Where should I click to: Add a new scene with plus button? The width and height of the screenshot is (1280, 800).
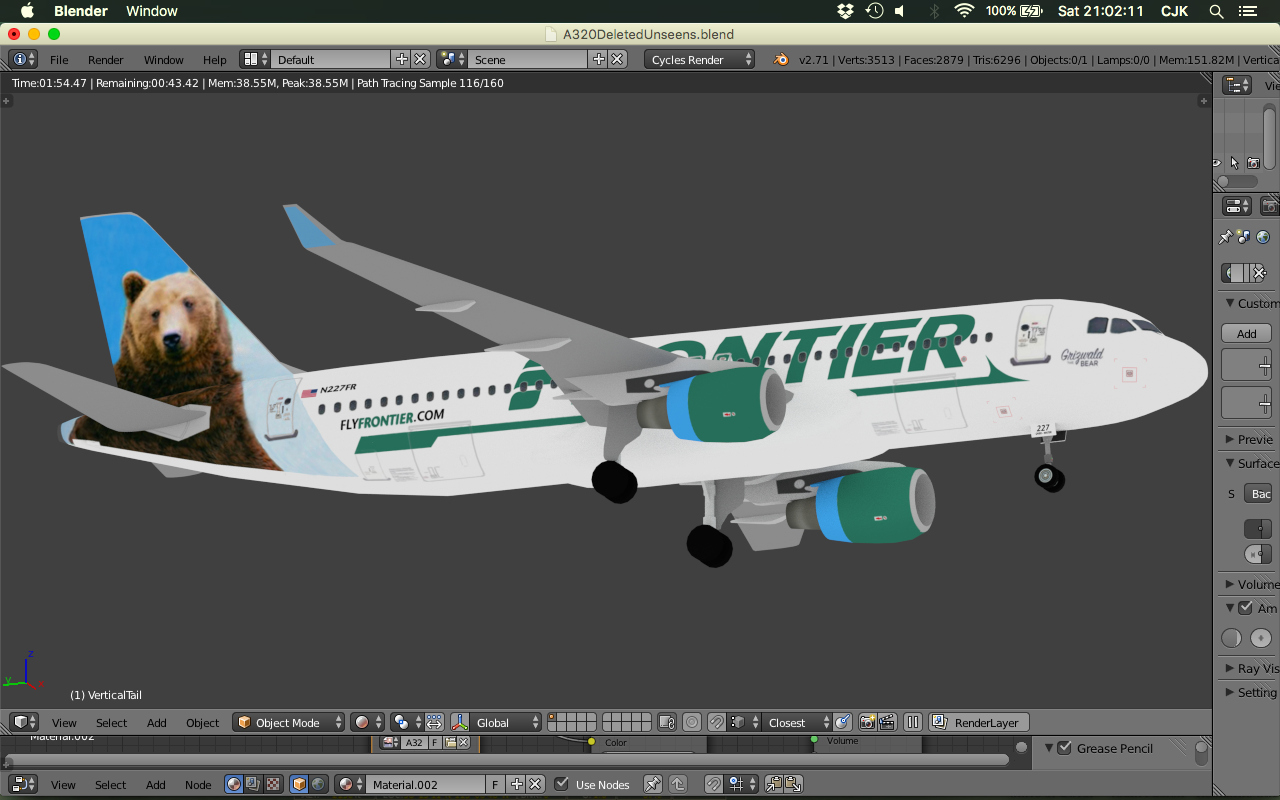[598, 60]
